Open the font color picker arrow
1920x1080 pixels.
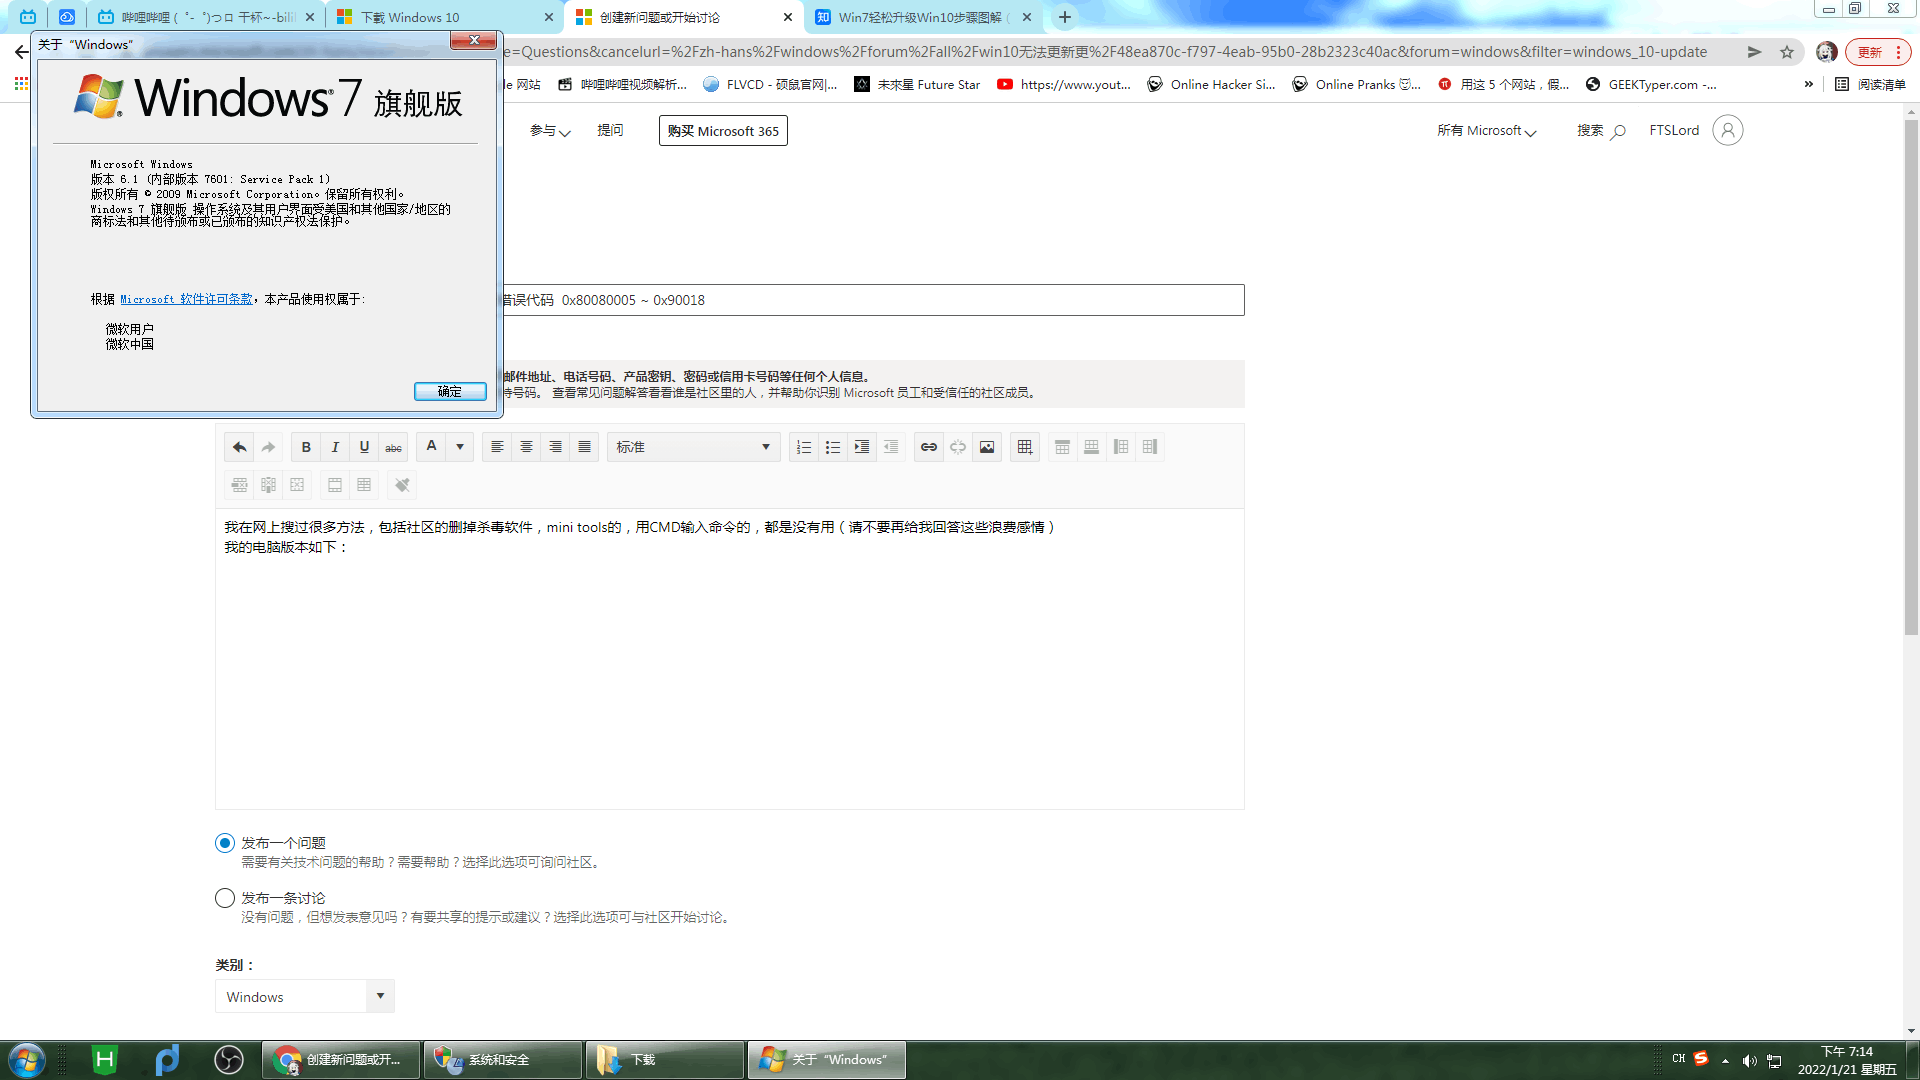(x=459, y=447)
